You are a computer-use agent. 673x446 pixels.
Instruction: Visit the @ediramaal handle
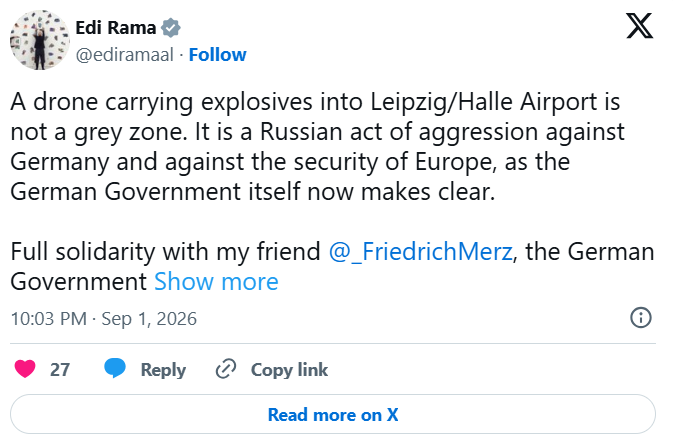click(124, 55)
